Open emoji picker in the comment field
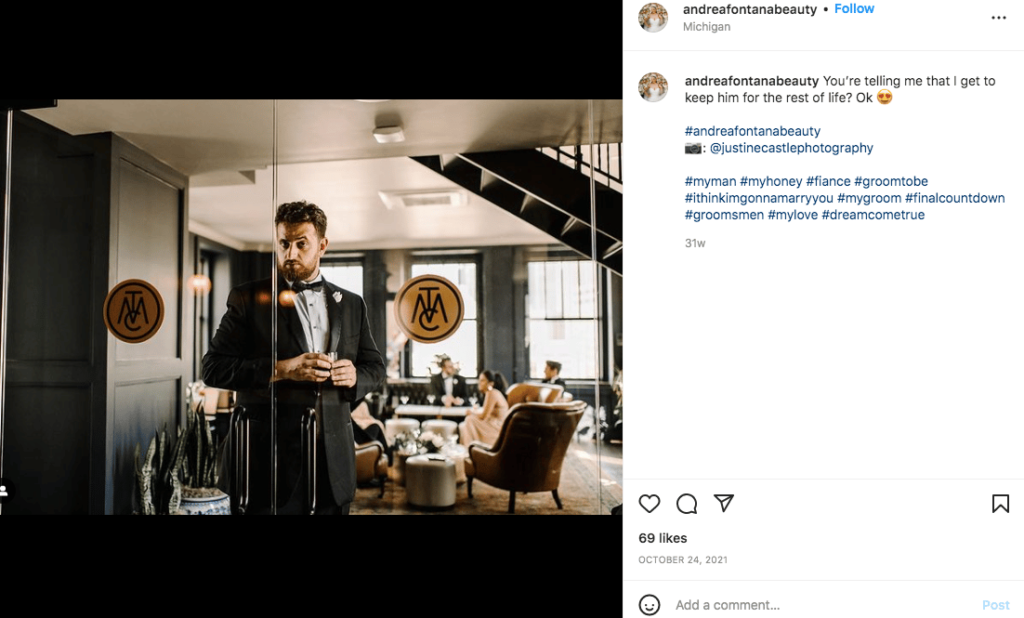The image size is (1024, 618). [x=651, y=605]
